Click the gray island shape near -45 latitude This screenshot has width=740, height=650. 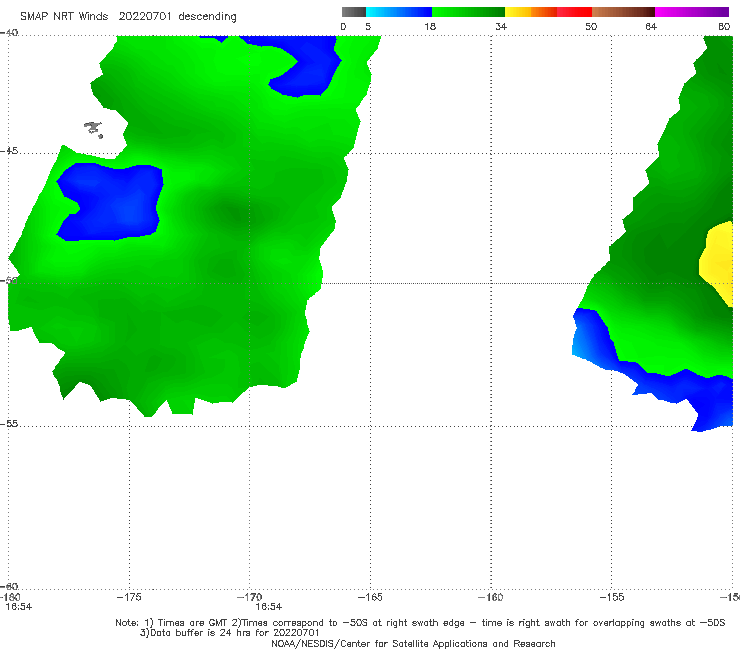[94, 129]
